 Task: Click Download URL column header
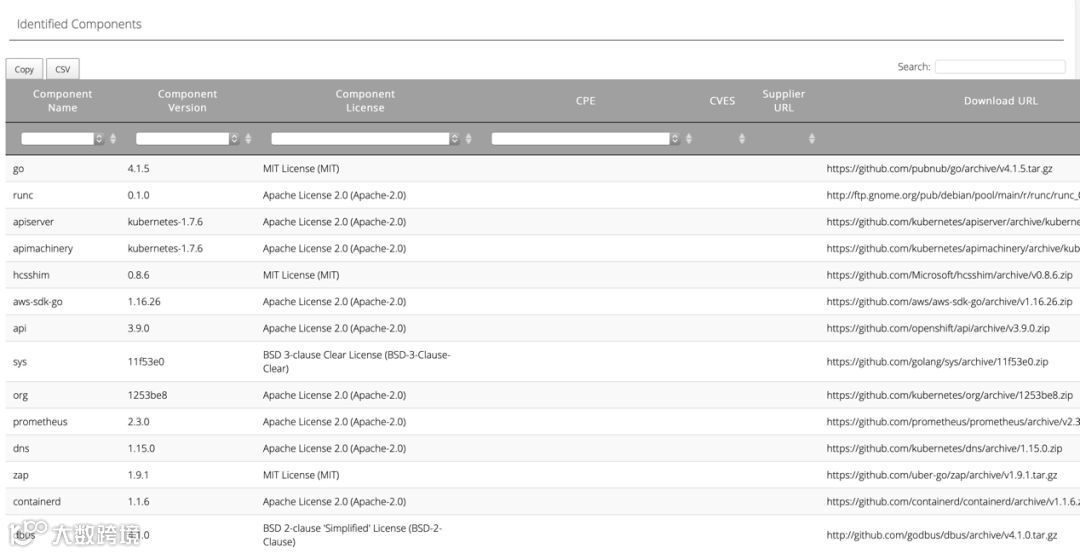click(x=1000, y=101)
